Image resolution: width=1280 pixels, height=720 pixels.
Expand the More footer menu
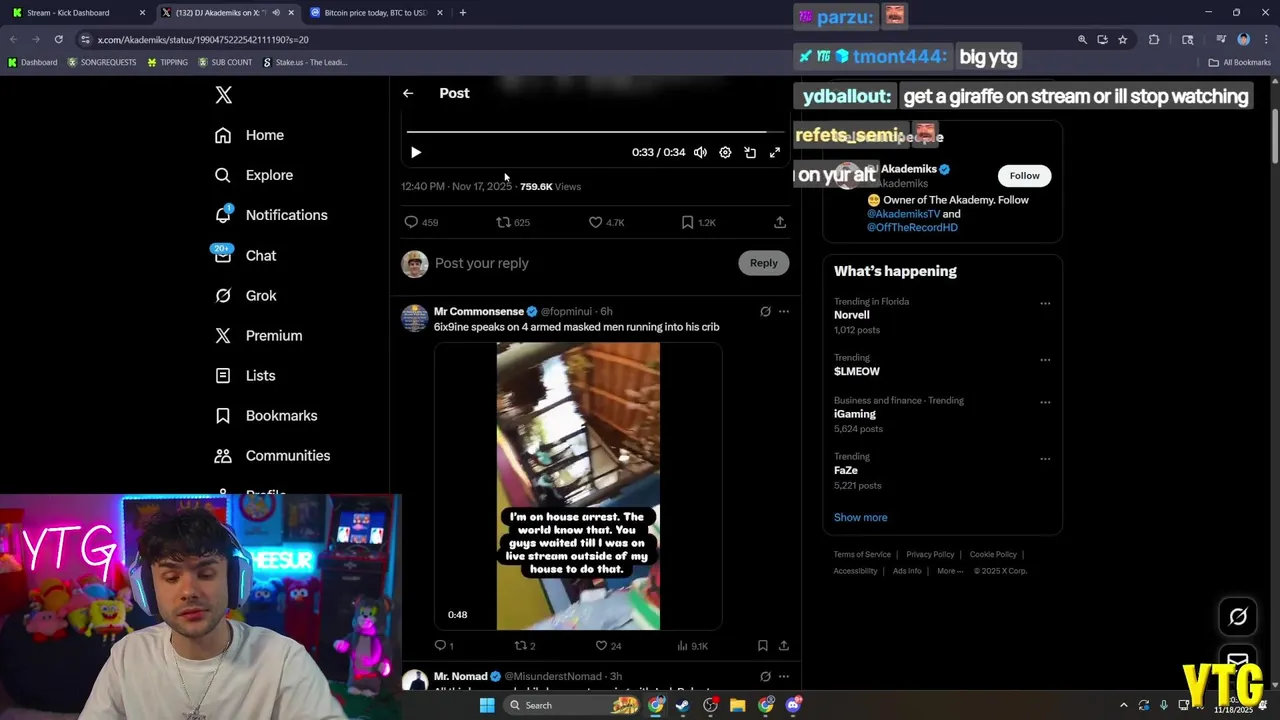pyautogui.click(x=950, y=571)
